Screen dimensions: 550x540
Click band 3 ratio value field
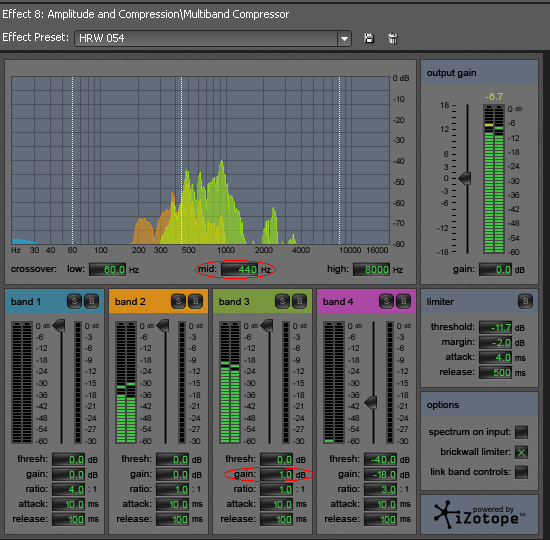coord(277,489)
